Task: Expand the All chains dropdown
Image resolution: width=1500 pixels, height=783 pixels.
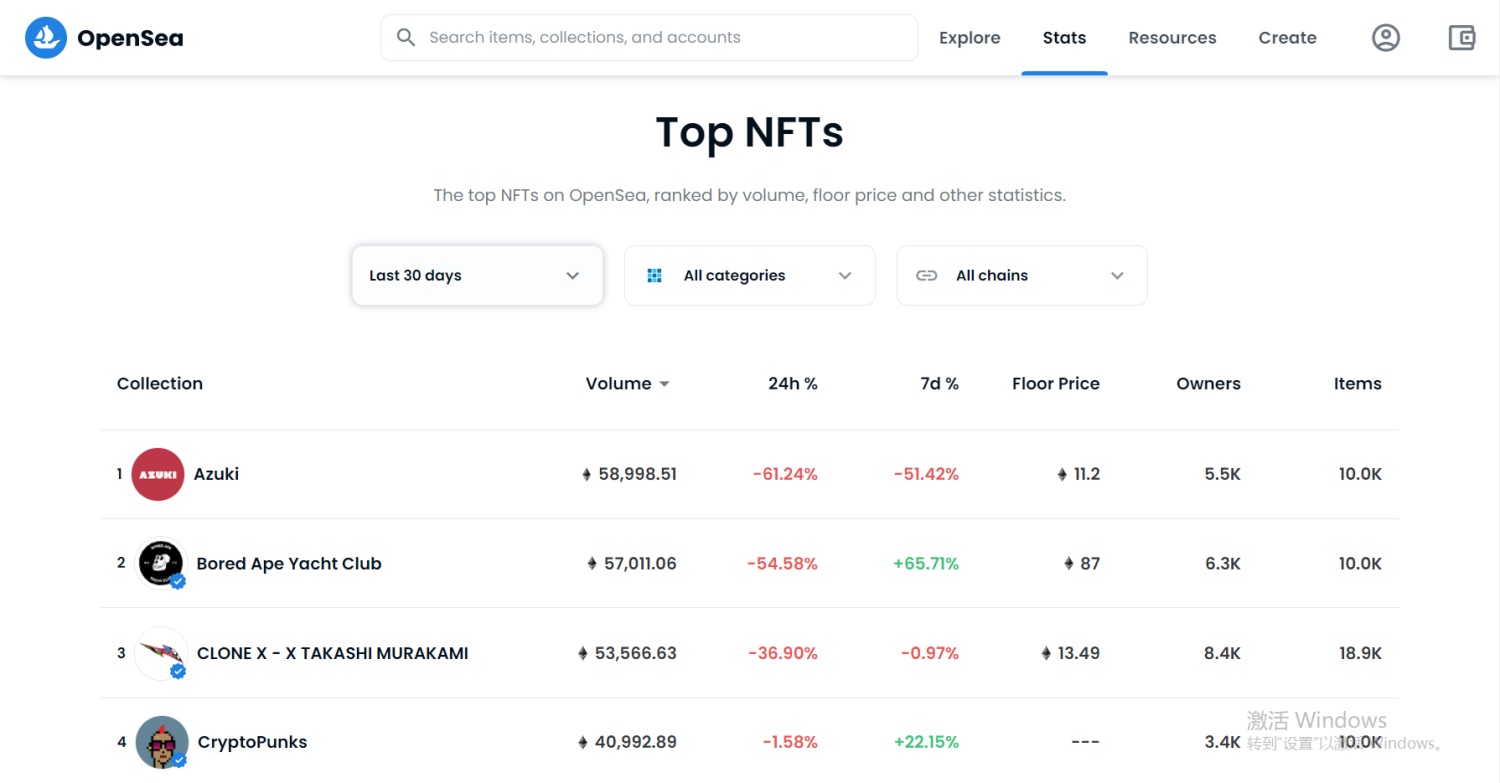Action: pos(1022,276)
